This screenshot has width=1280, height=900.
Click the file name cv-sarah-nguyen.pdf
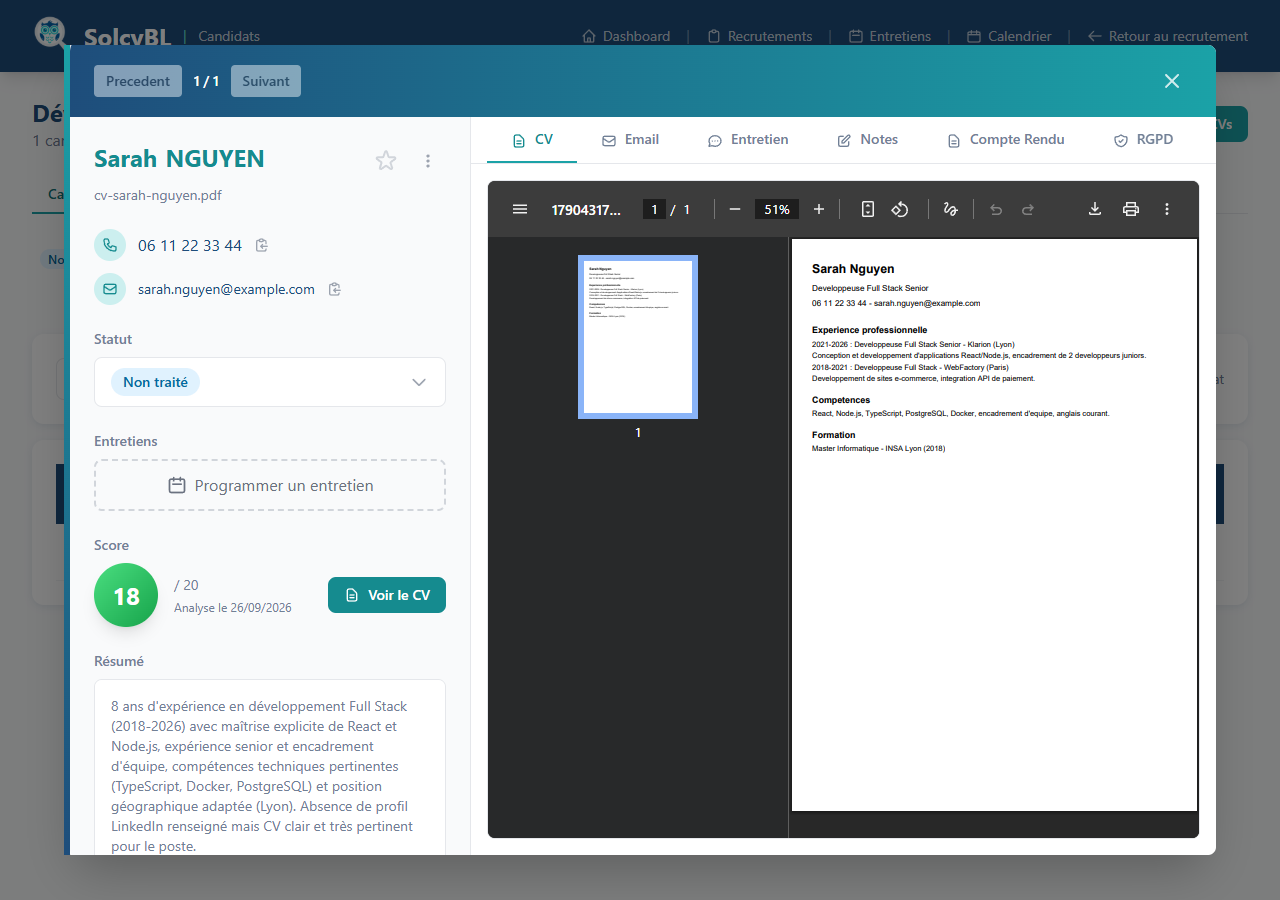158,195
